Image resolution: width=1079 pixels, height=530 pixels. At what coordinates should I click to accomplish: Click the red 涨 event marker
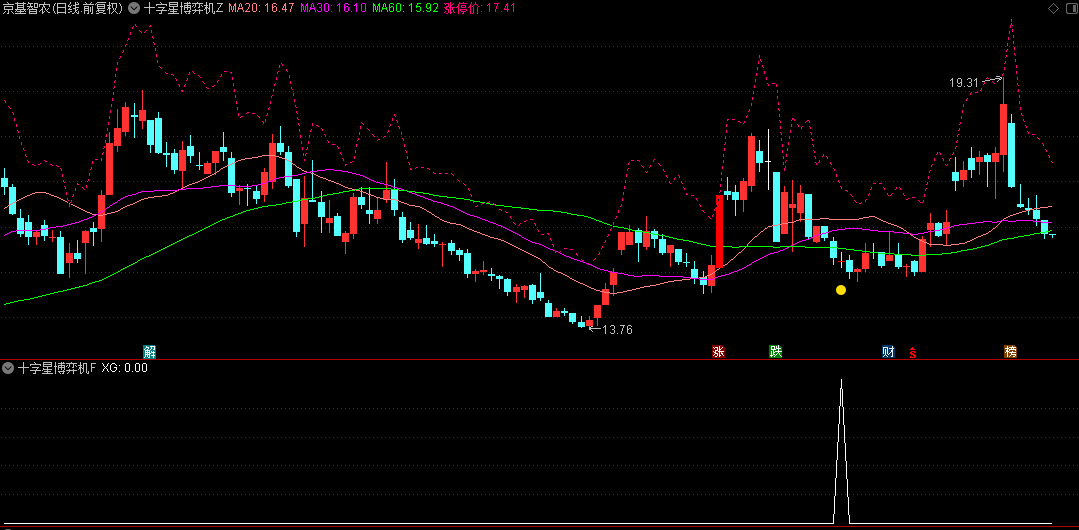click(x=718, y=352)
